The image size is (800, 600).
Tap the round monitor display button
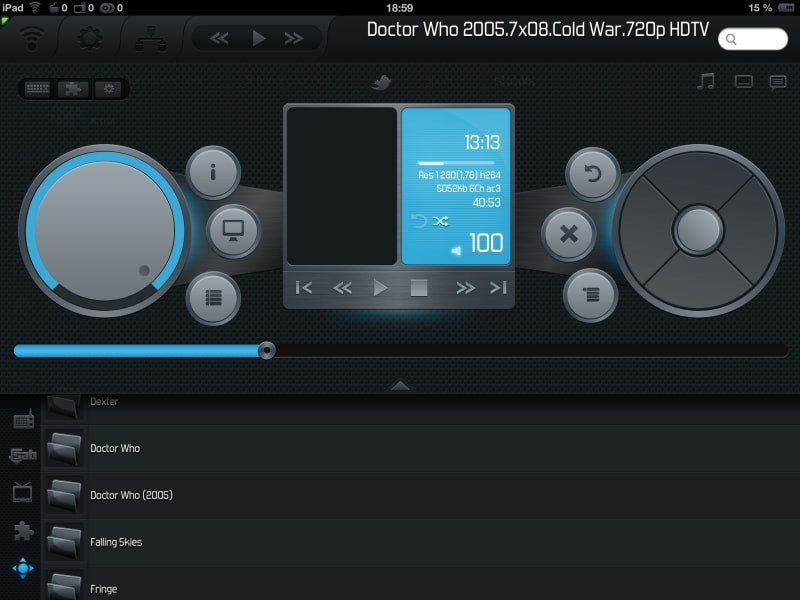(x=233, y=231)
